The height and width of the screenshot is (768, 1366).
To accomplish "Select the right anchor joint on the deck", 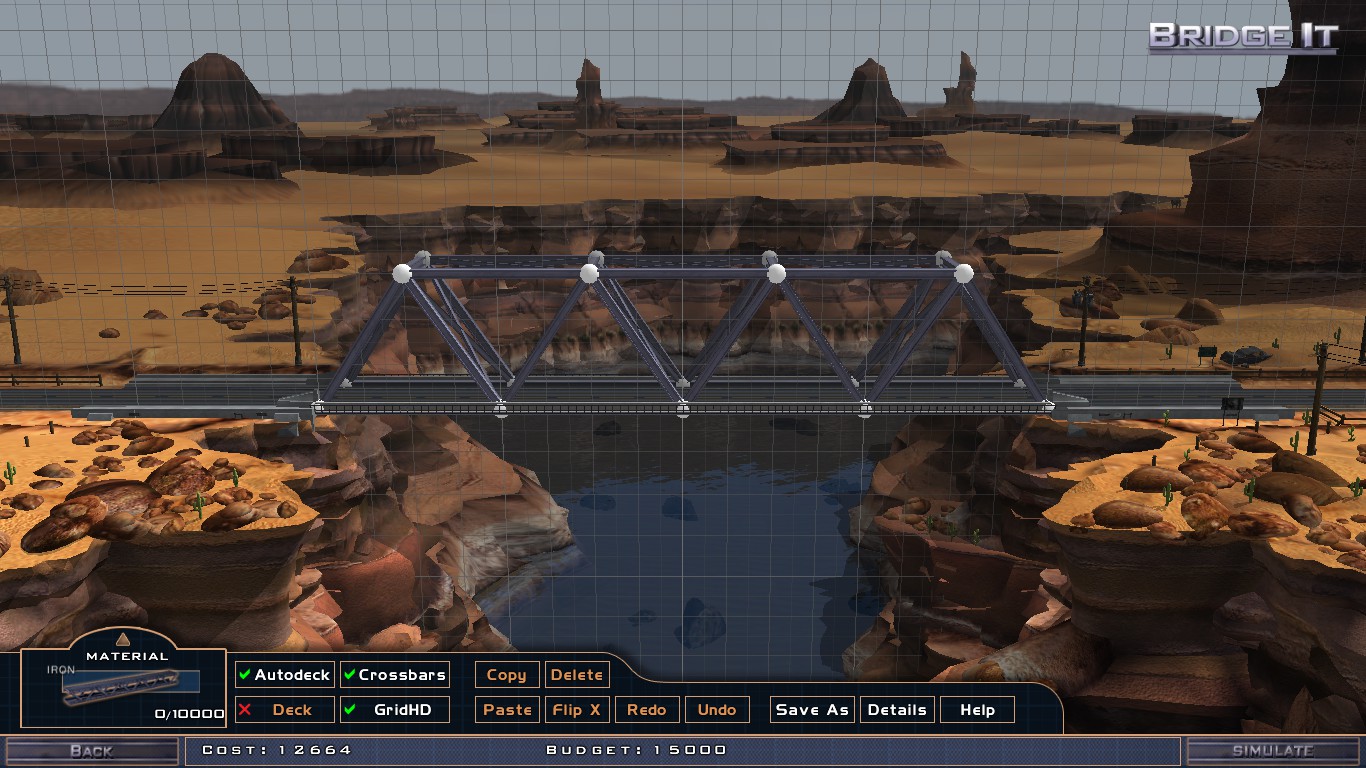I will 1047,407.
